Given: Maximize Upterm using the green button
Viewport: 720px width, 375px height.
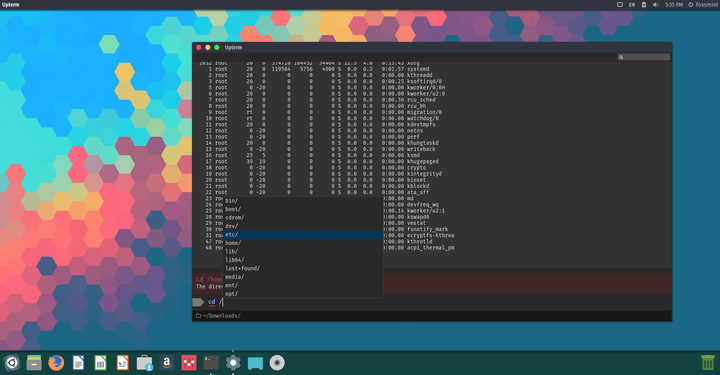Looking at the screenshot, I should 217,47.
